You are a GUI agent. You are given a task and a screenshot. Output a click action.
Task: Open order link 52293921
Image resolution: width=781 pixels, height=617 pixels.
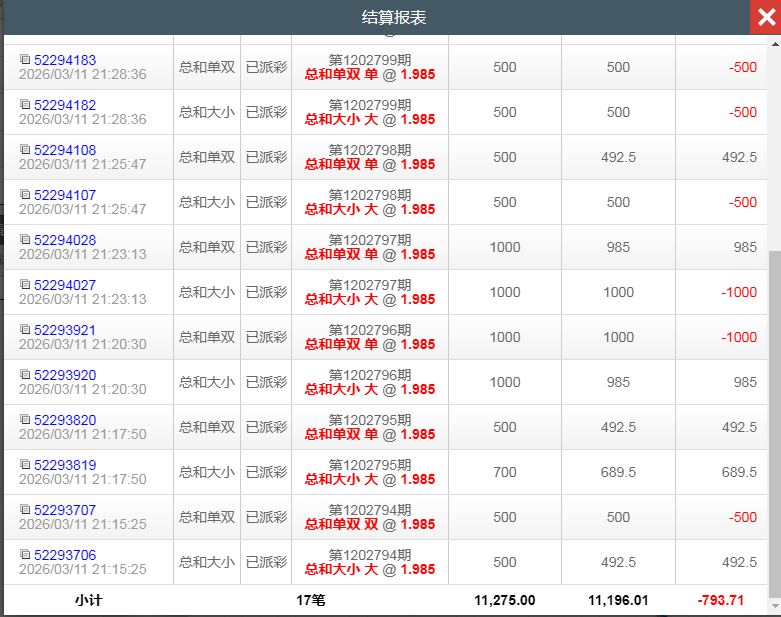[65, 330]
